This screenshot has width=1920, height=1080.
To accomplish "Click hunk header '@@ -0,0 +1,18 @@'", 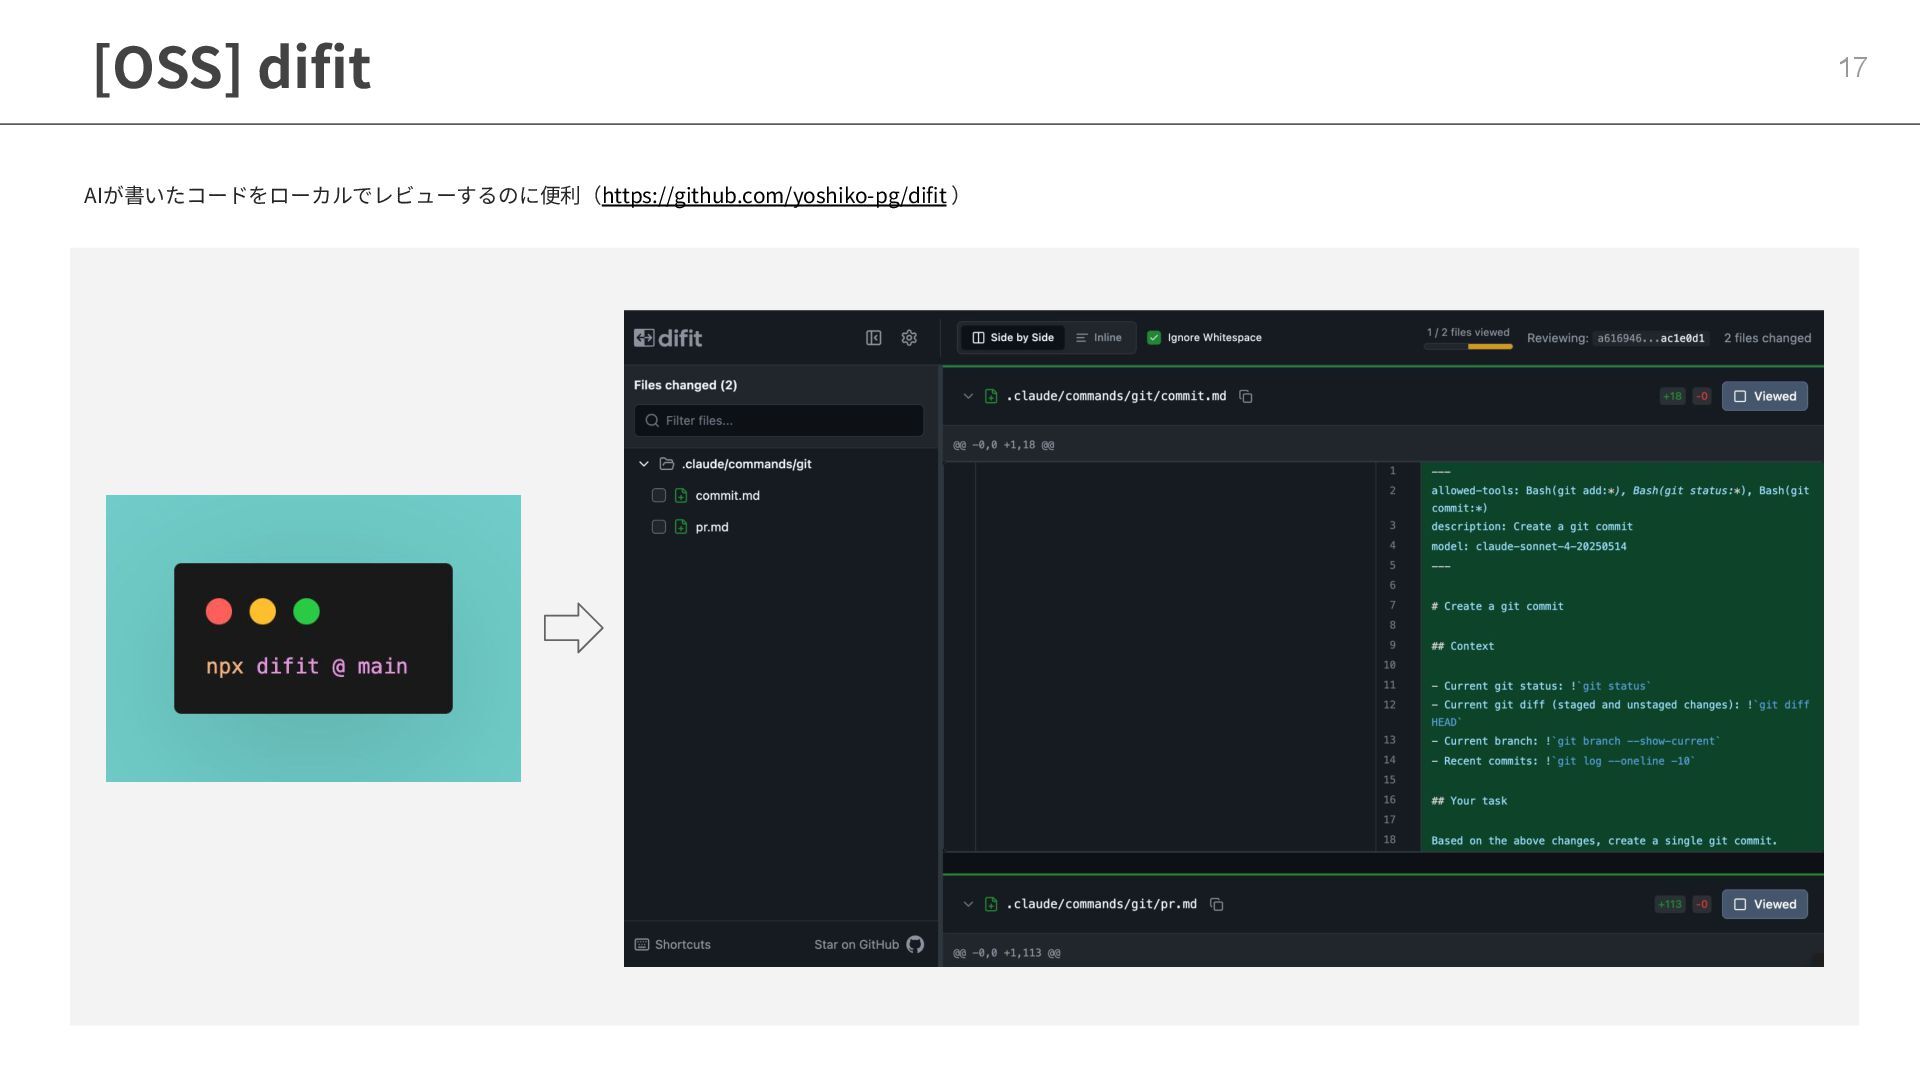I will coord(1003,445).
